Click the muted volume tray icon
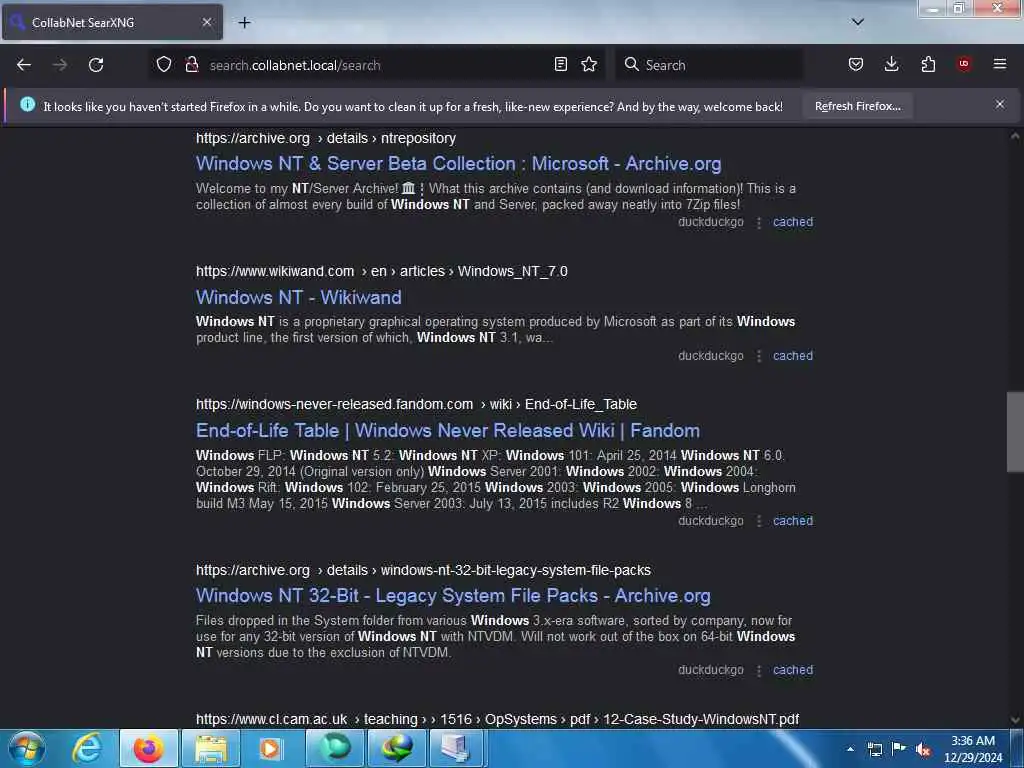 pyautogui.click(x=923, y=749)
